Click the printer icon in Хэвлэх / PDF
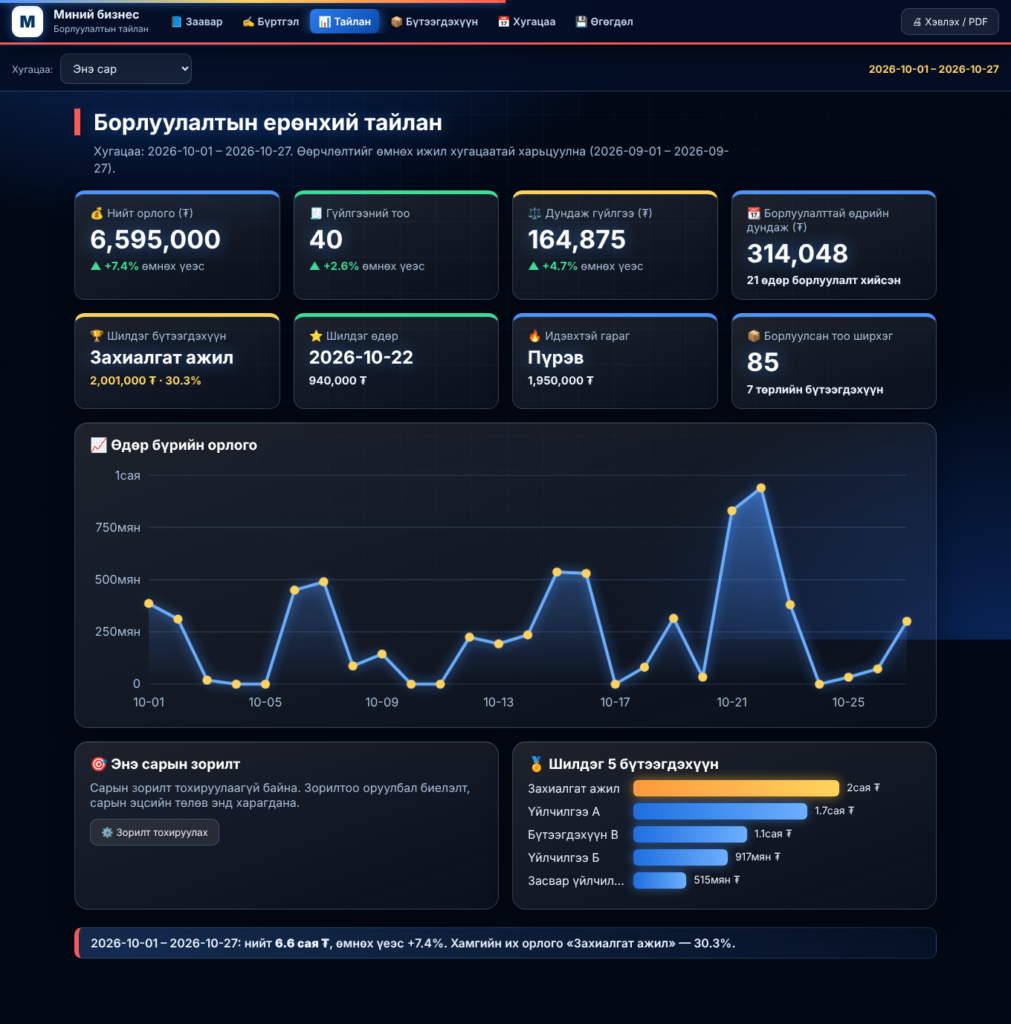Image resolution: width=1011 pixels, height=1024 pixels. (917, 22)
